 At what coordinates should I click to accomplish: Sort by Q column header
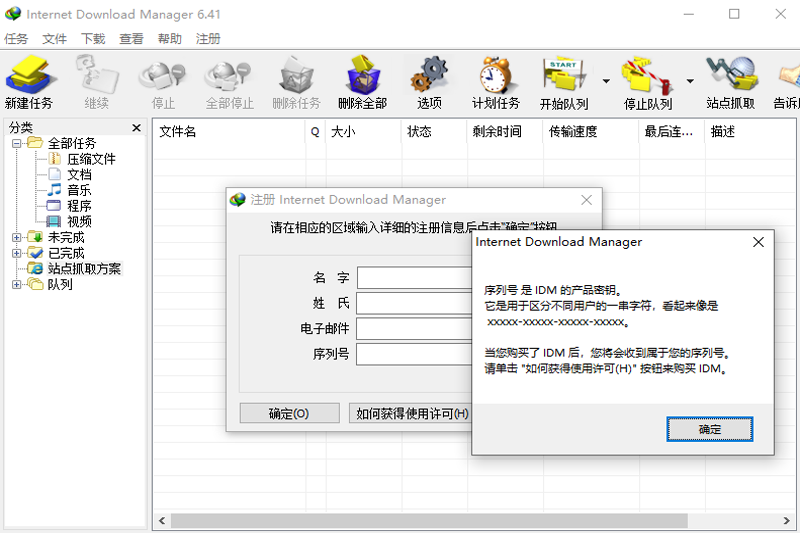point(315,132)
